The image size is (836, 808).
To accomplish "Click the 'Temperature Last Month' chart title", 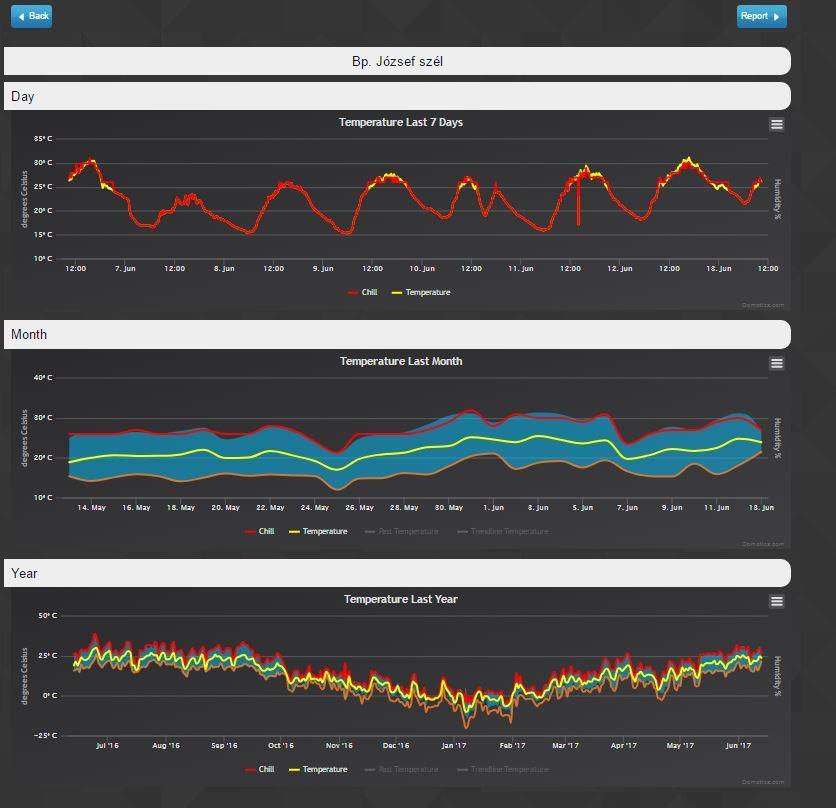I will click(x=401, y=361).
